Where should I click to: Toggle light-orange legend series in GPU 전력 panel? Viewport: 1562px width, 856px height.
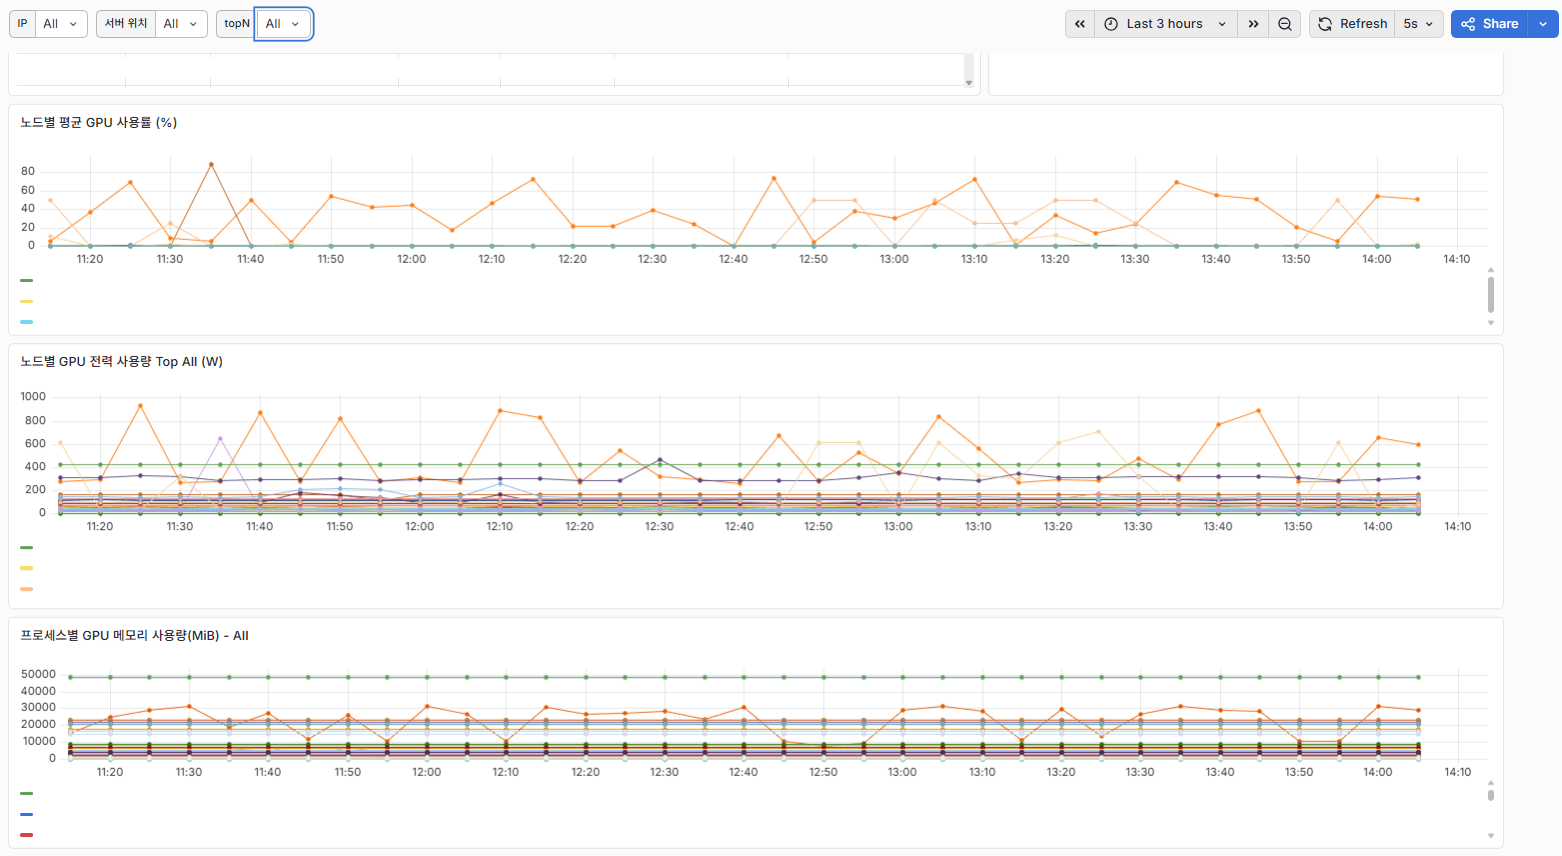coord(27,589)
